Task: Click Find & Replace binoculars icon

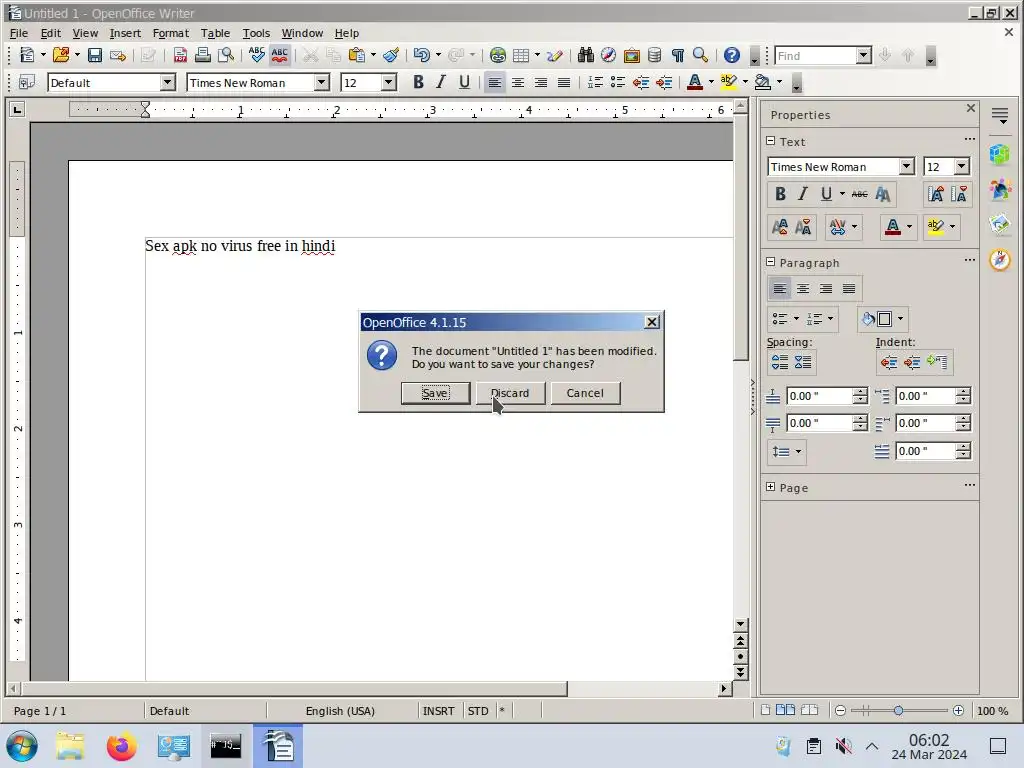Action: click(x=586, y=56)
